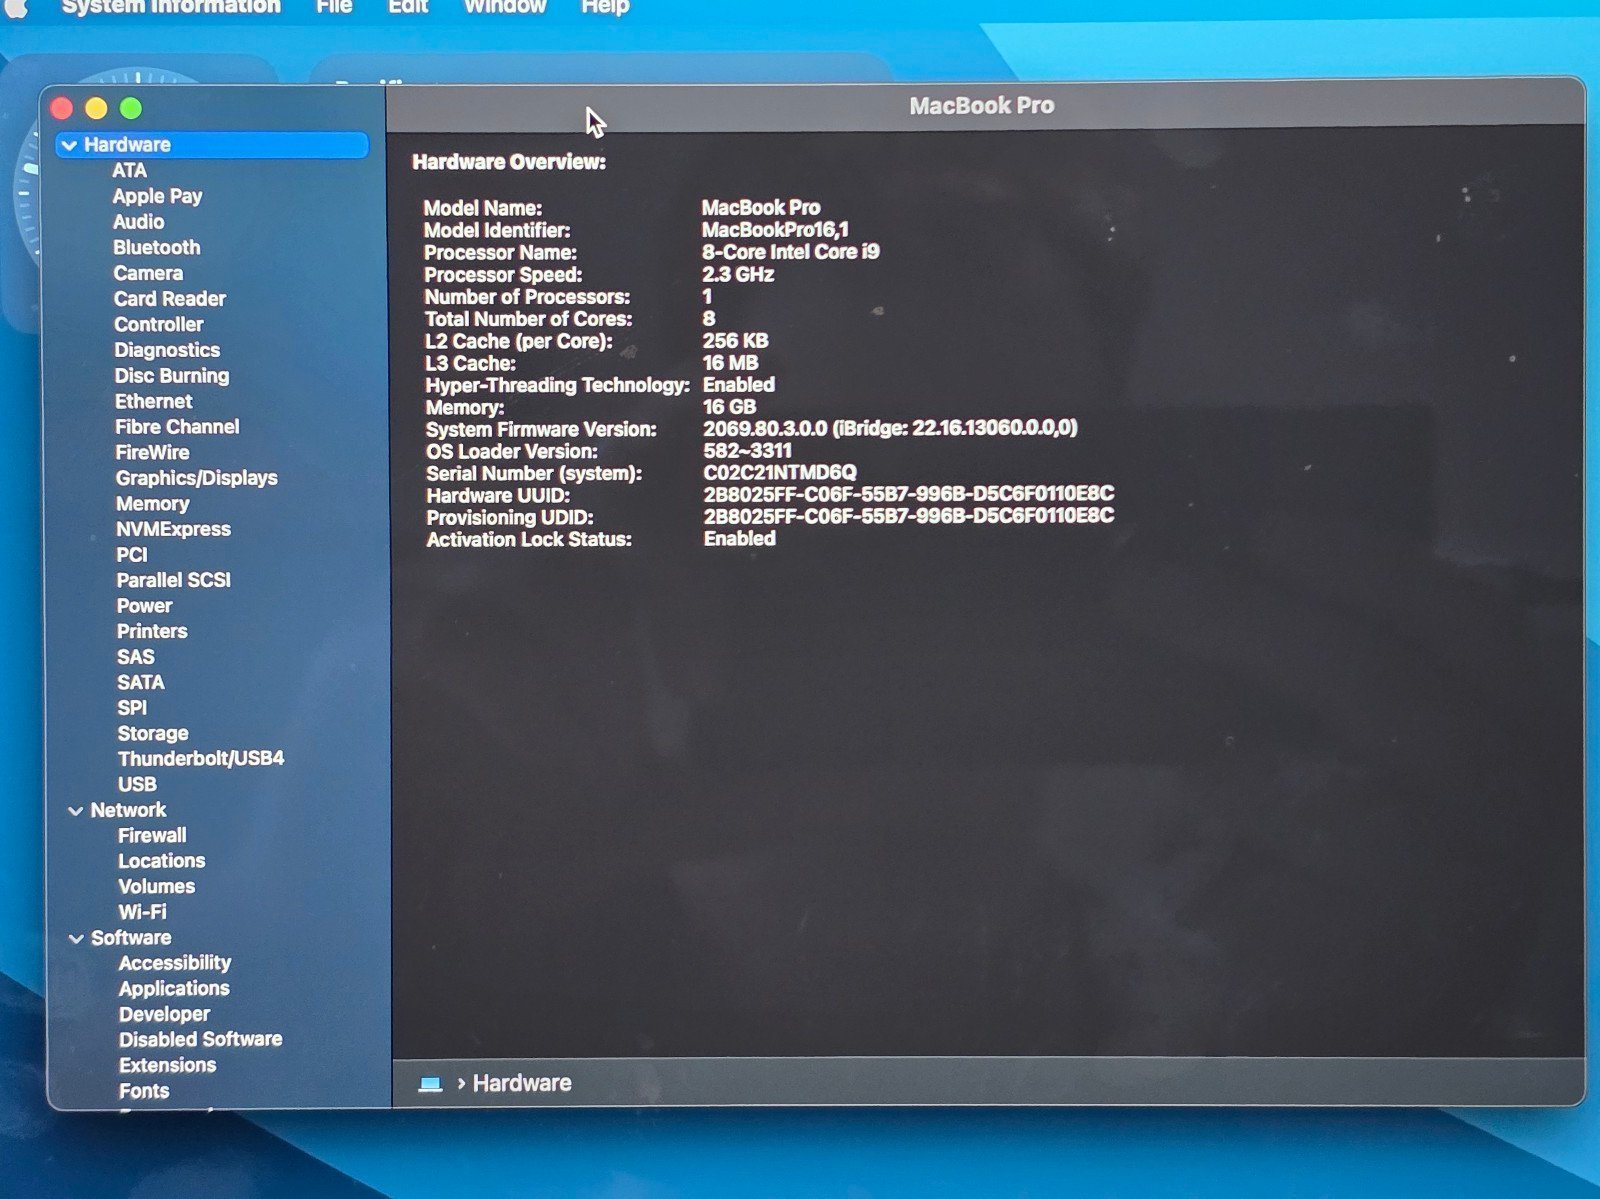Select Audio in the sidebar
The height and width of the screenshot is (1199, 1600).
point(138,222)
